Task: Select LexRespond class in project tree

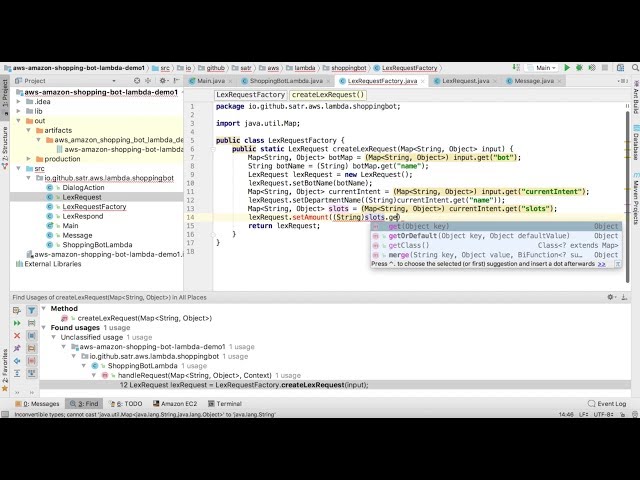Action: [x=82, y=216]
